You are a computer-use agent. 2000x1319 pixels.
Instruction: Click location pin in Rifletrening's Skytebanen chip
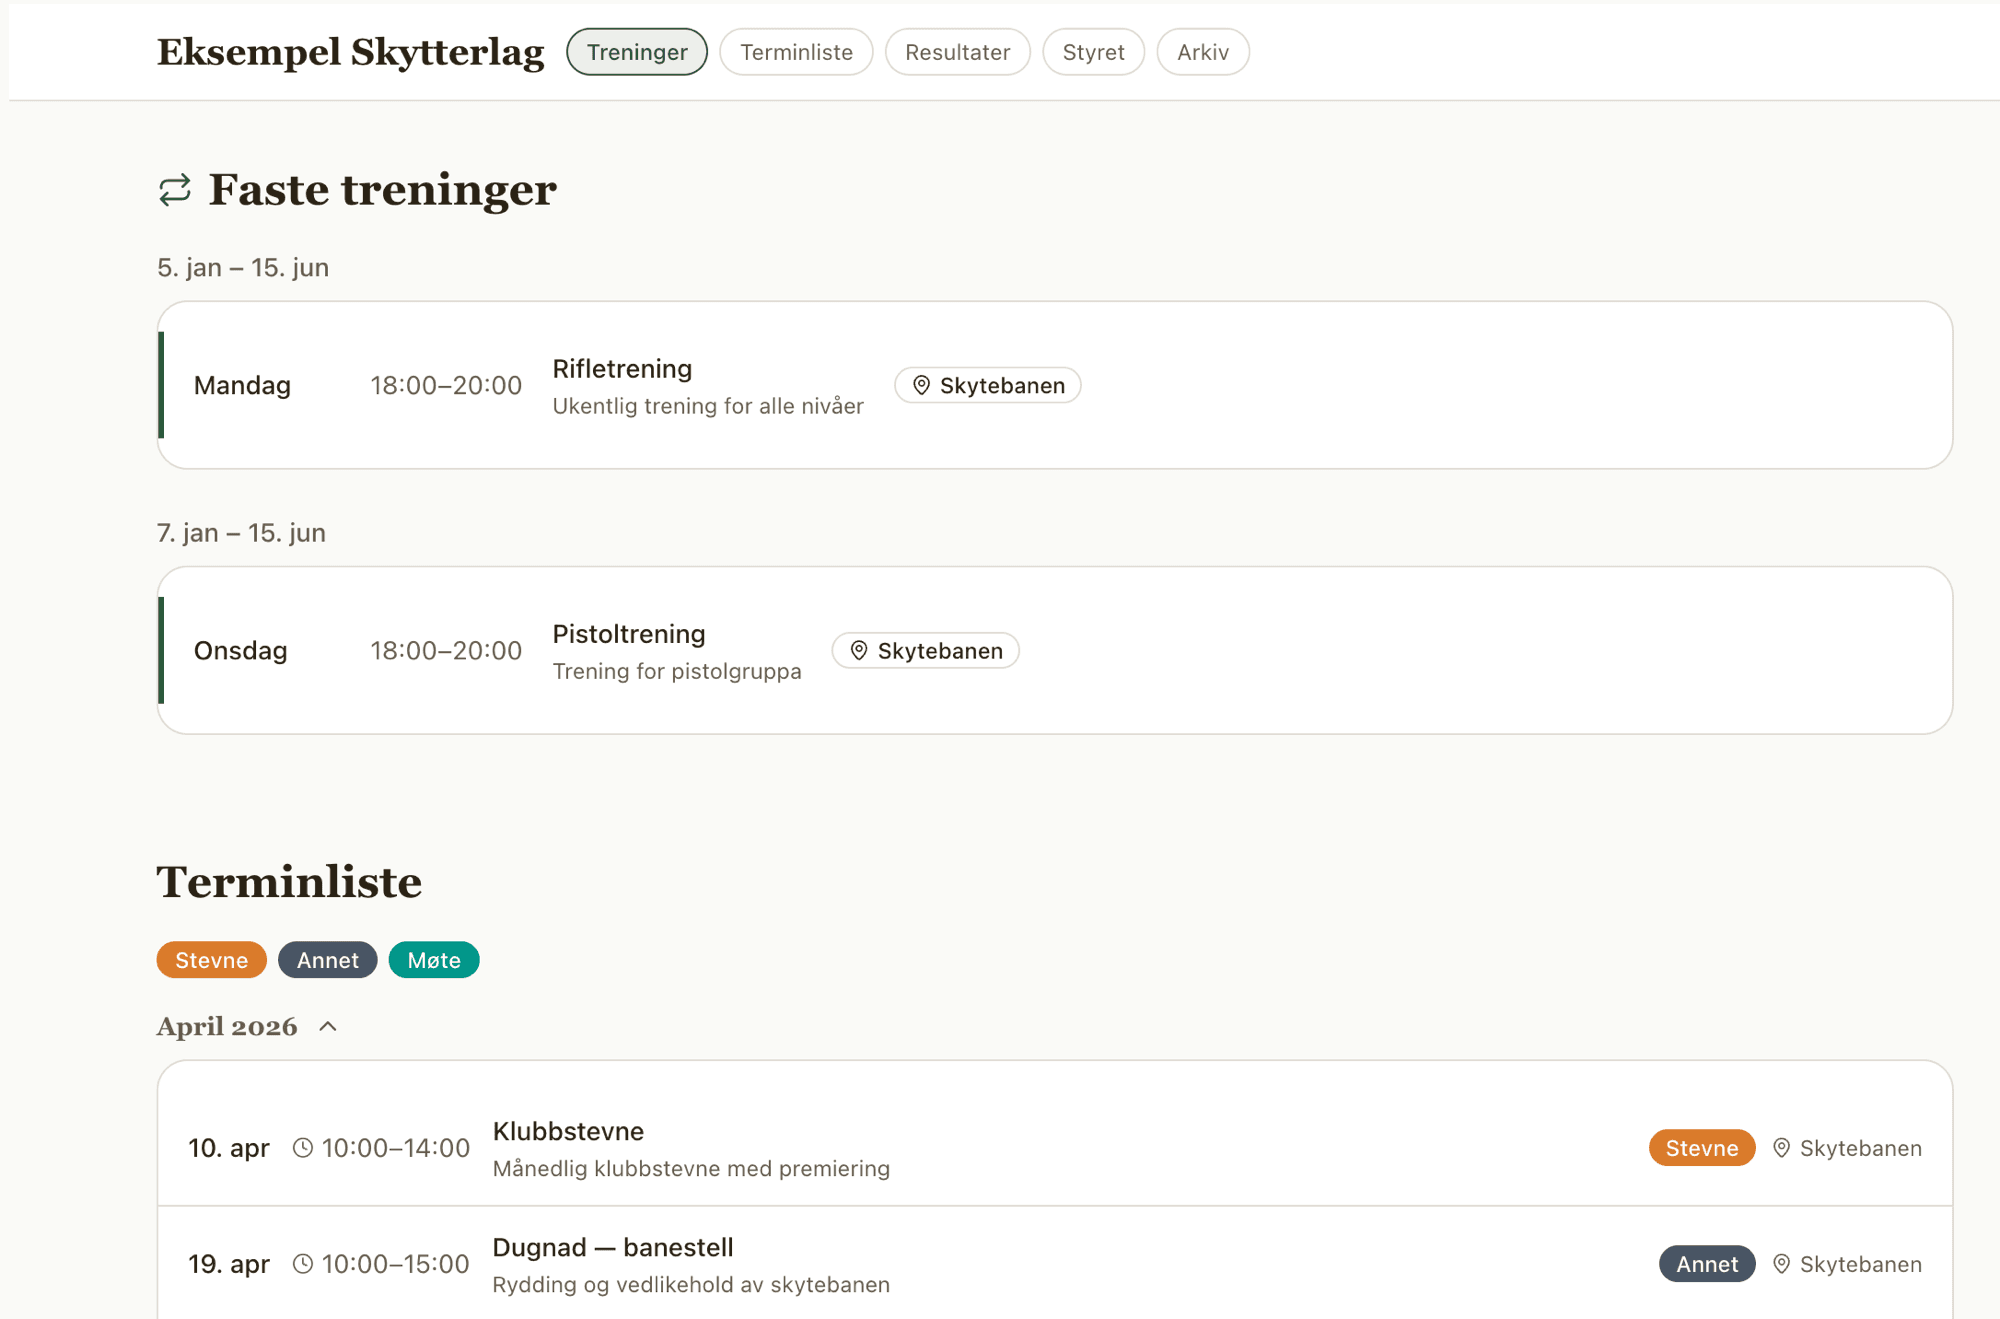coord(921,385)
